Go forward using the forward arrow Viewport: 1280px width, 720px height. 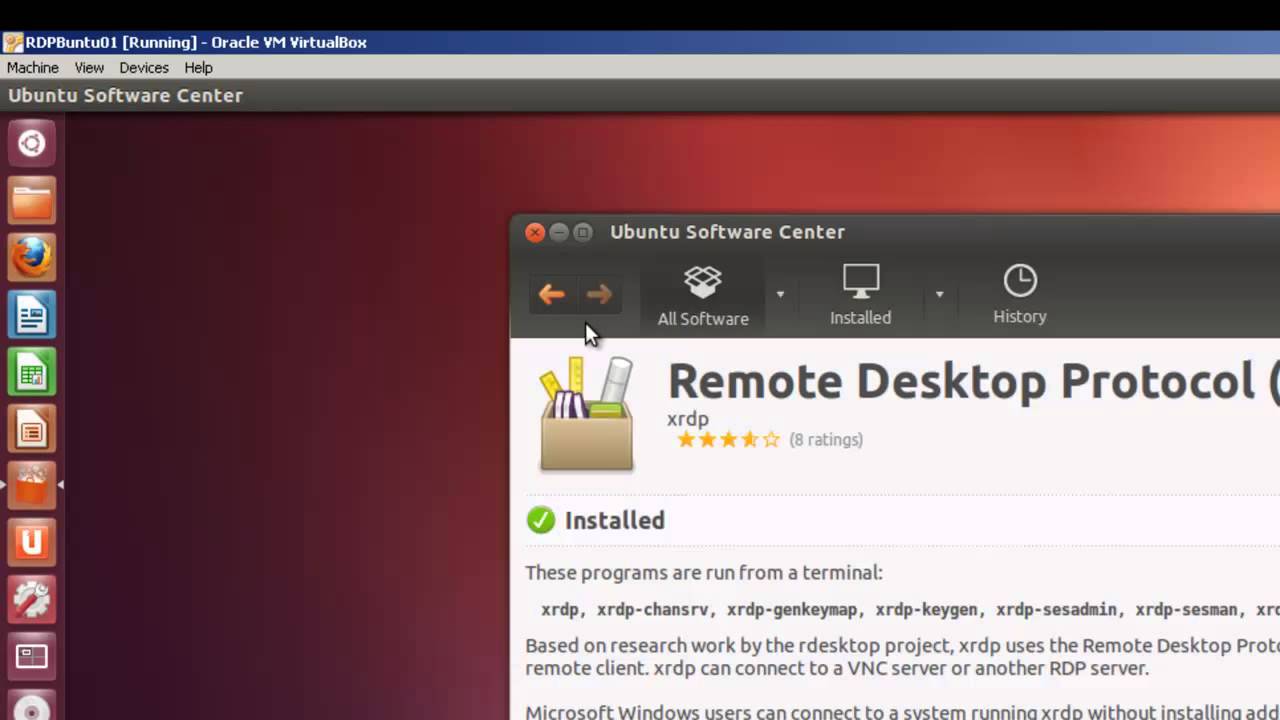point(599,294)
